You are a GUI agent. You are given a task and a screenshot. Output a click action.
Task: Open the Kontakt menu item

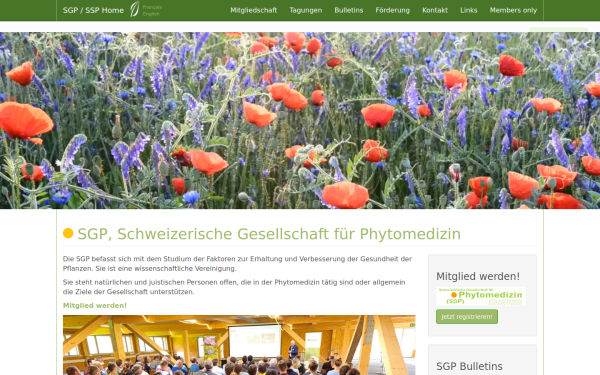[x=435, y=10]
